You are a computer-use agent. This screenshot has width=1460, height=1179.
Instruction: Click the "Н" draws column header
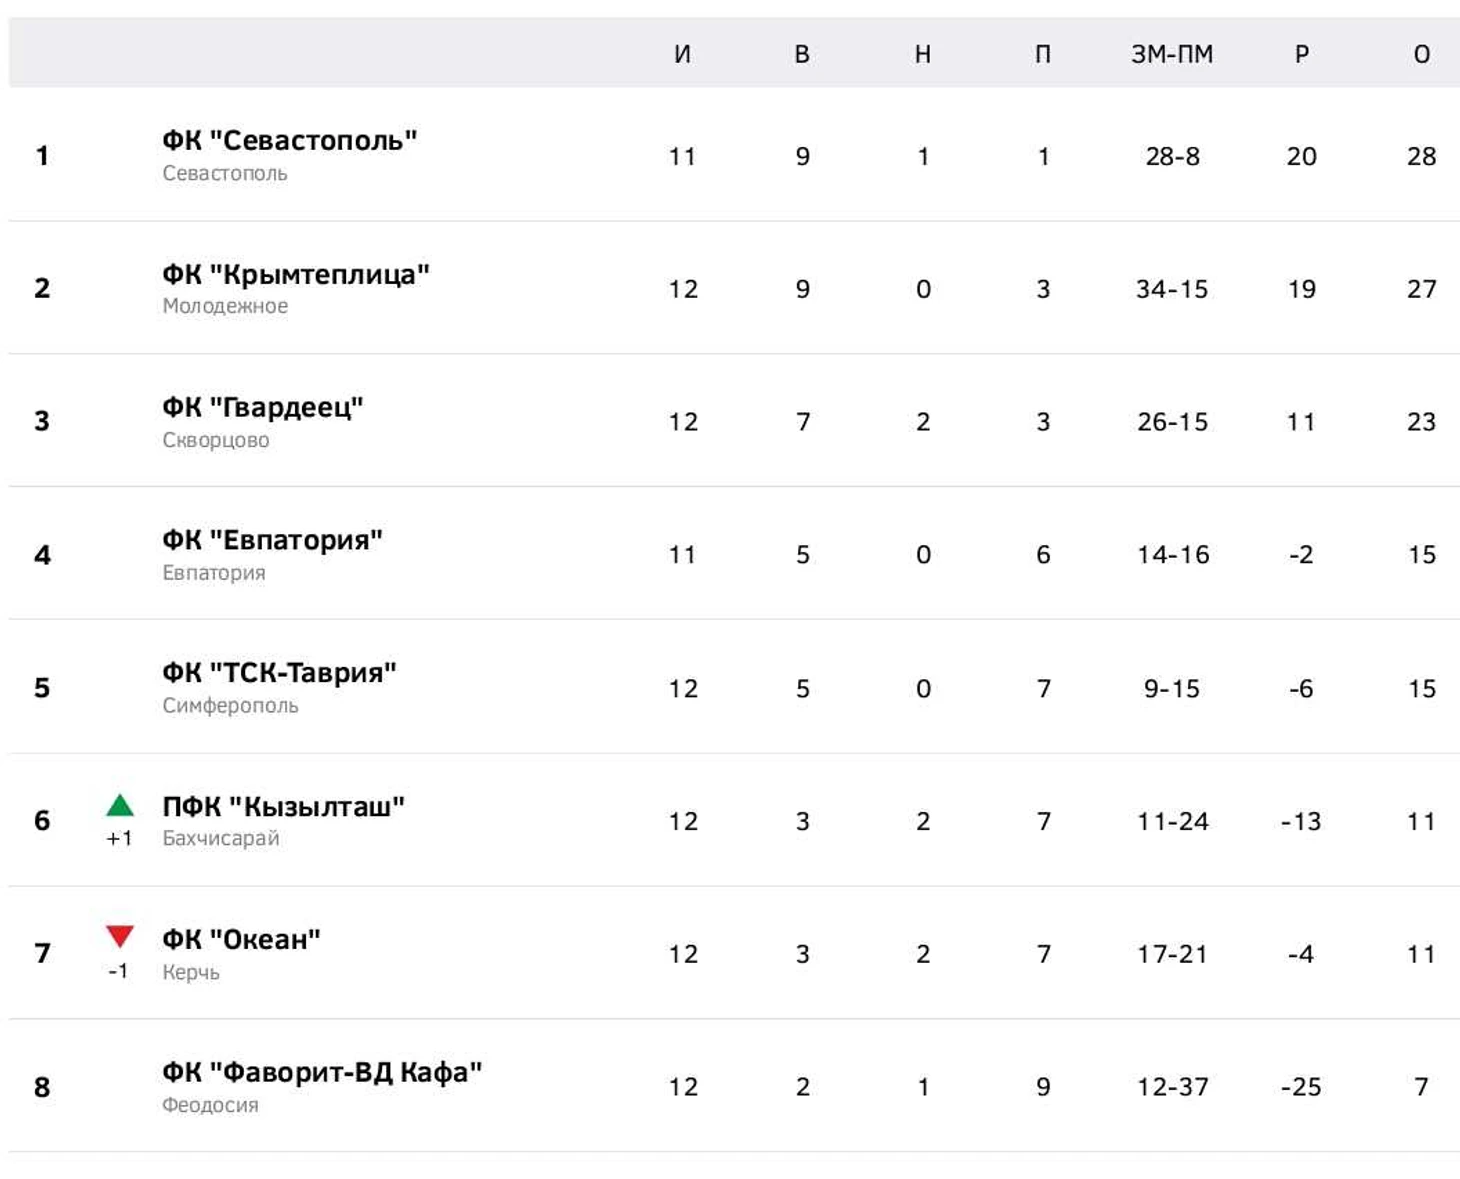[923, 54]
